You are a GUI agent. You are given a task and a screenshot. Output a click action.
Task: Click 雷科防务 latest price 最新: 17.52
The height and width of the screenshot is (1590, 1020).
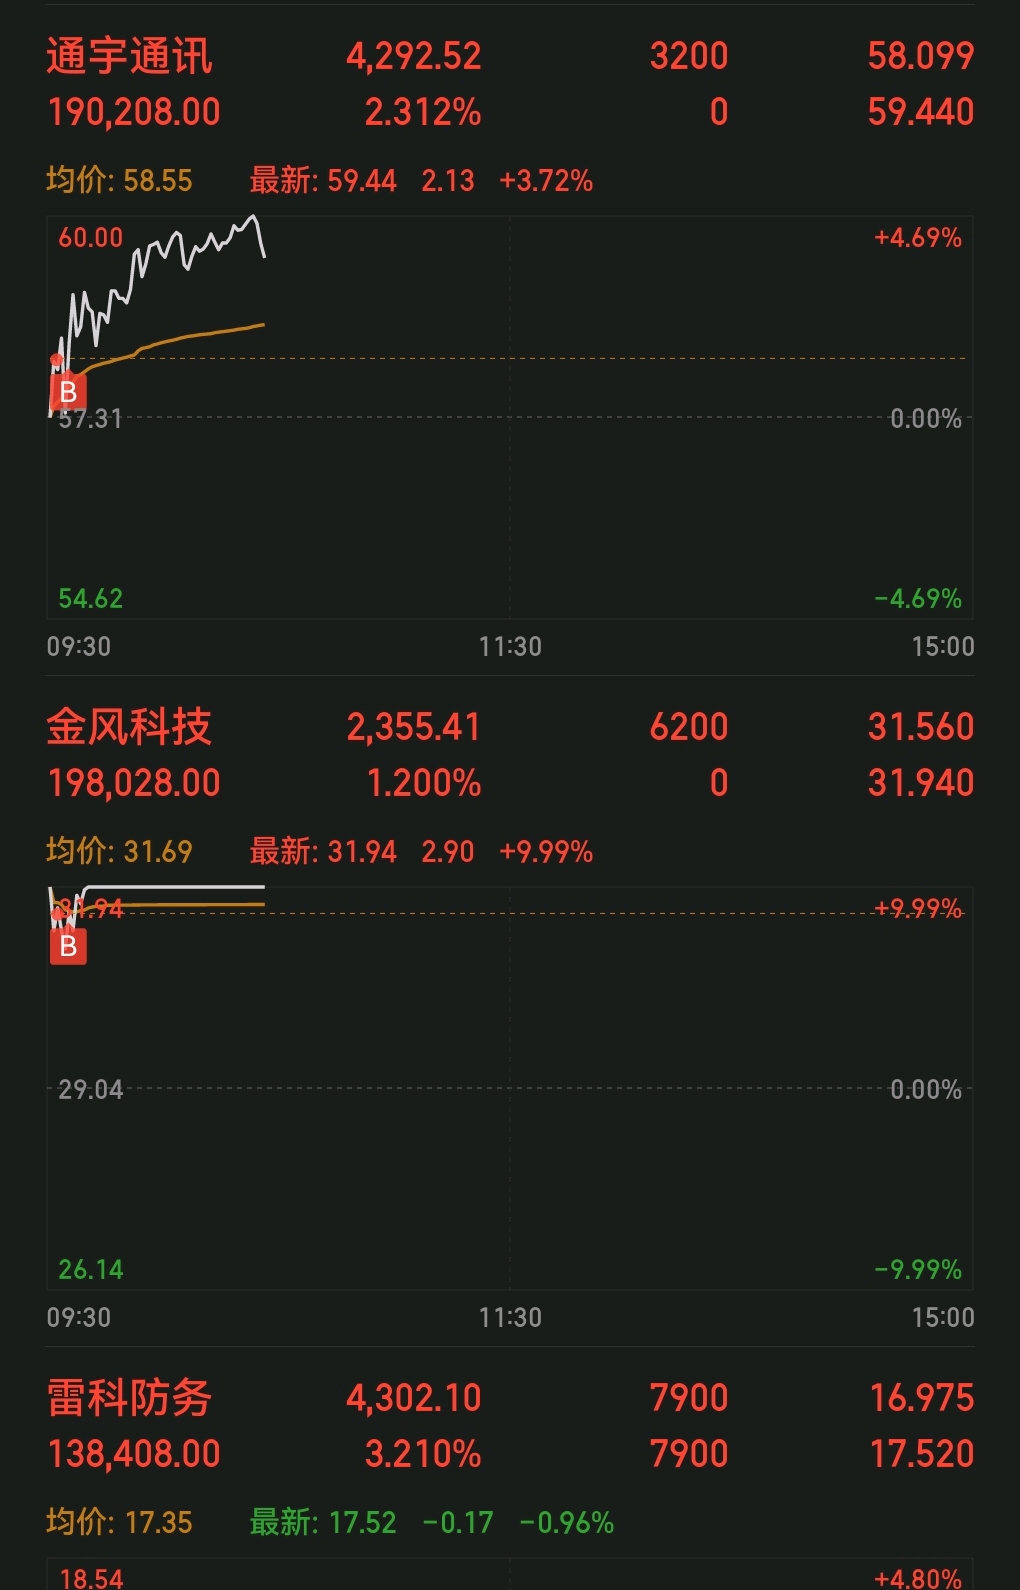pyautogui.click(x=323, y=1523)
